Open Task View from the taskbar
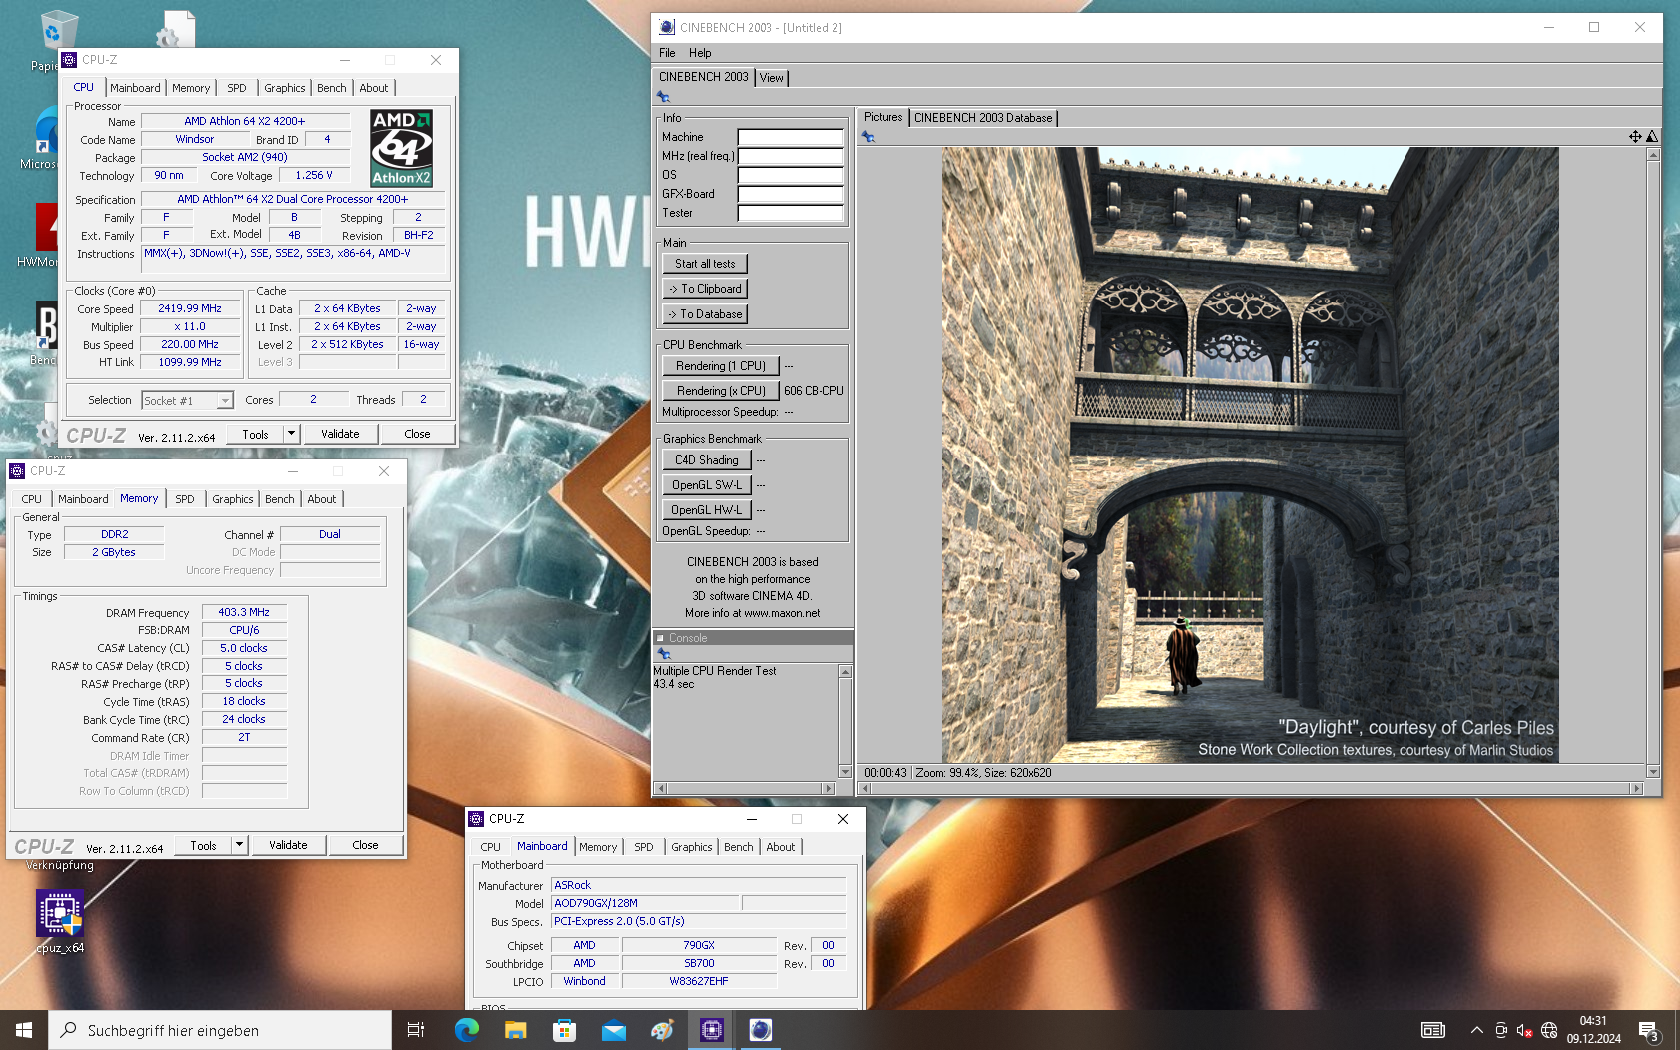The image size is (1680, 1050). click(x=416, y=1030)
